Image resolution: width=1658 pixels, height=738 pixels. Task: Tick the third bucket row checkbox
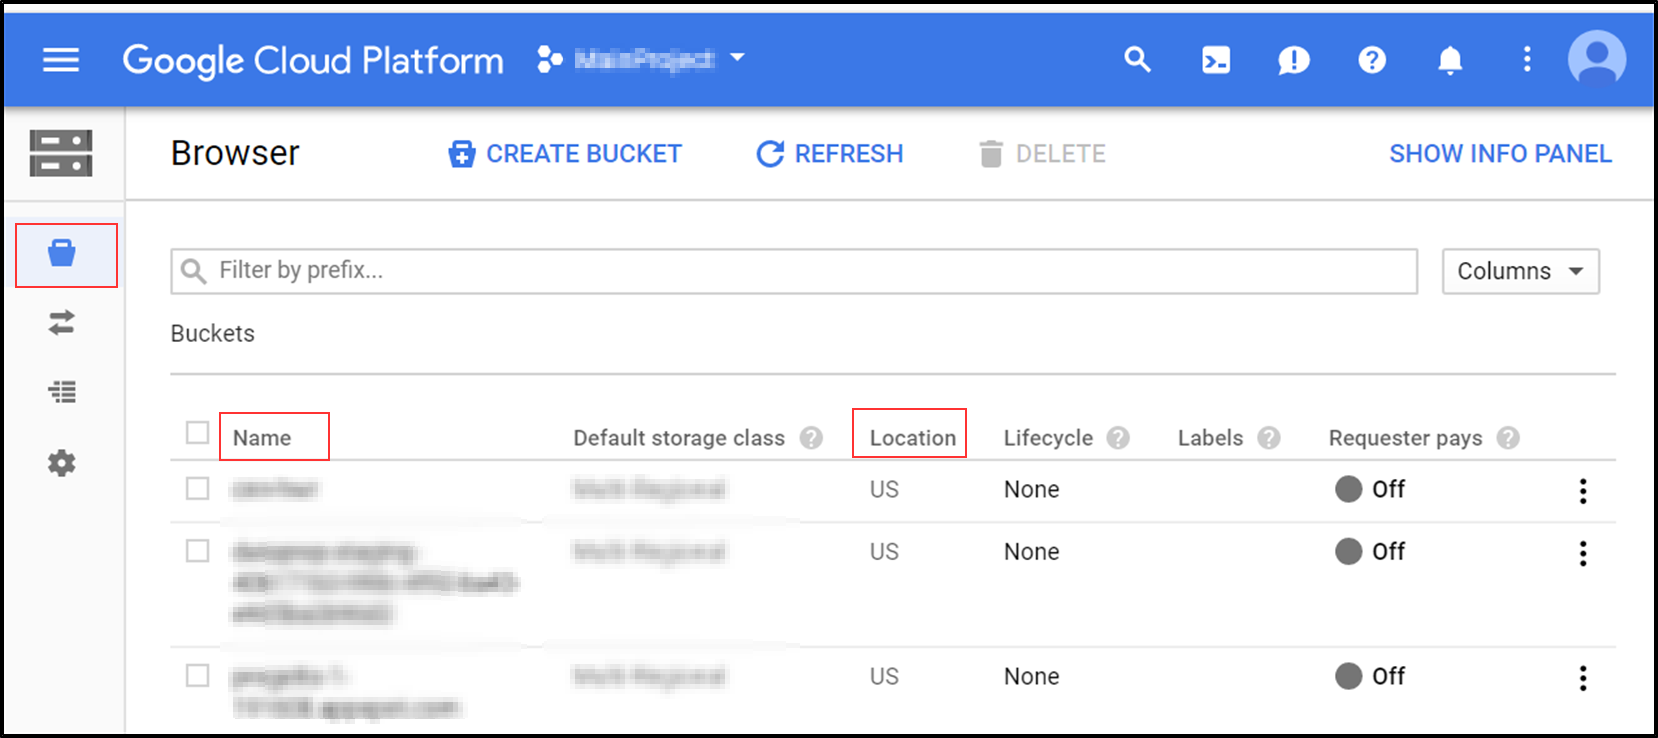point(198,676)
